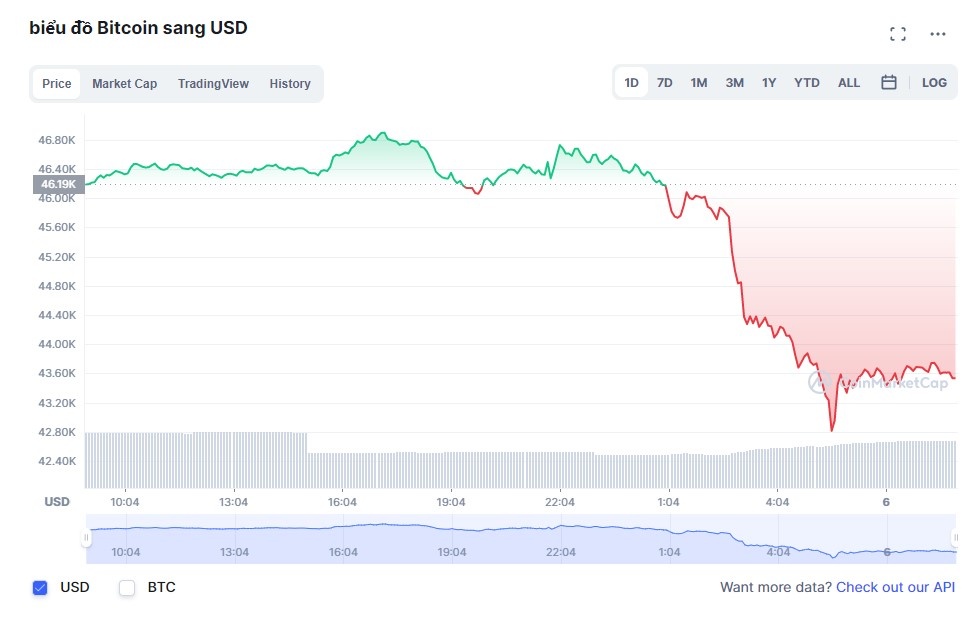Select the 1D time range icon button

(x=631, y=83)
